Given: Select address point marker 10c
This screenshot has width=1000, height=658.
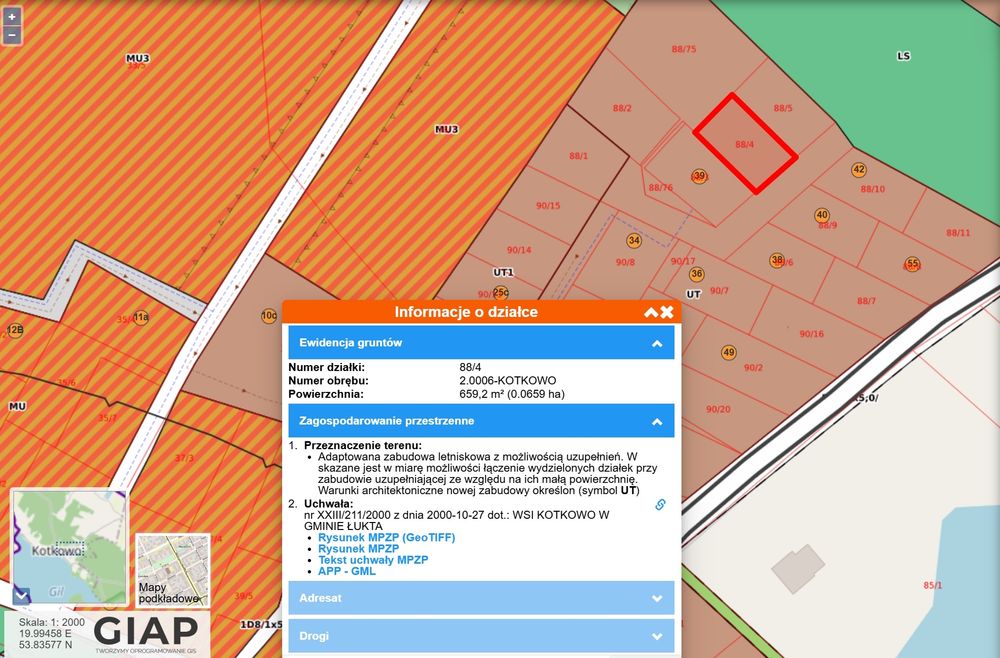Looking at the screenshot, I should click(x=269, y=315).
